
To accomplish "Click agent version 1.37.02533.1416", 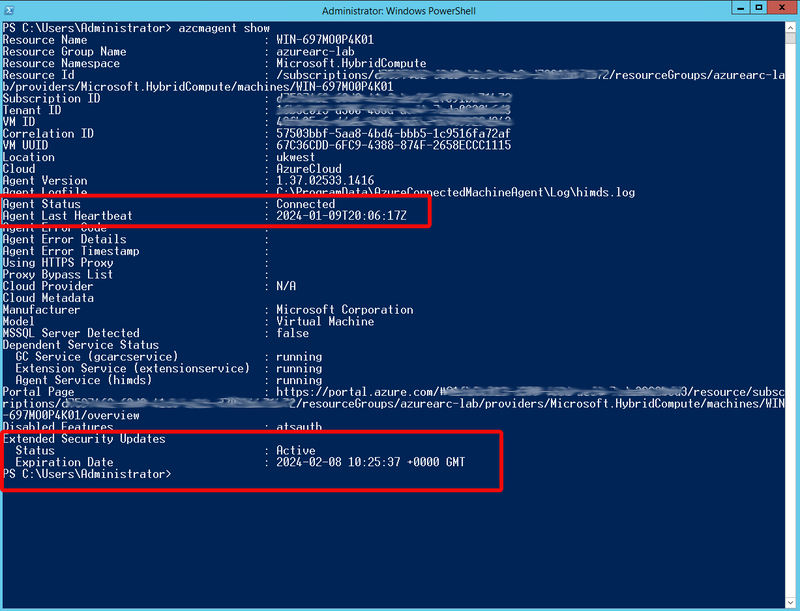I will pyautogui.click(x=325, y=181).
